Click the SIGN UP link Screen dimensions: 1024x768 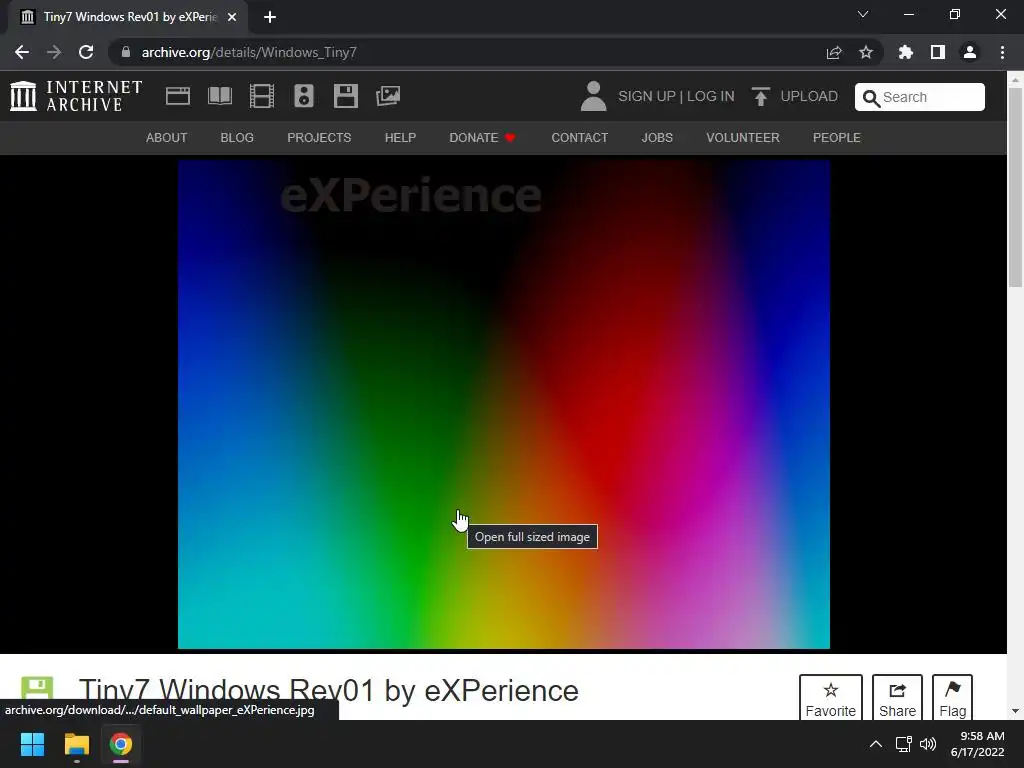(647, 96)
